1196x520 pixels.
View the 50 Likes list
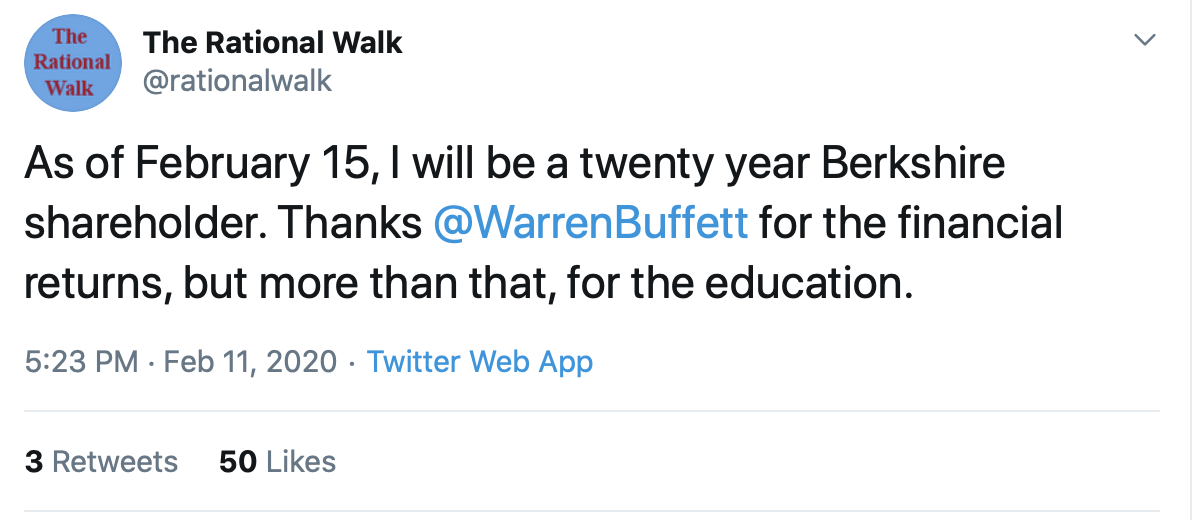click(x=277, y=461)
